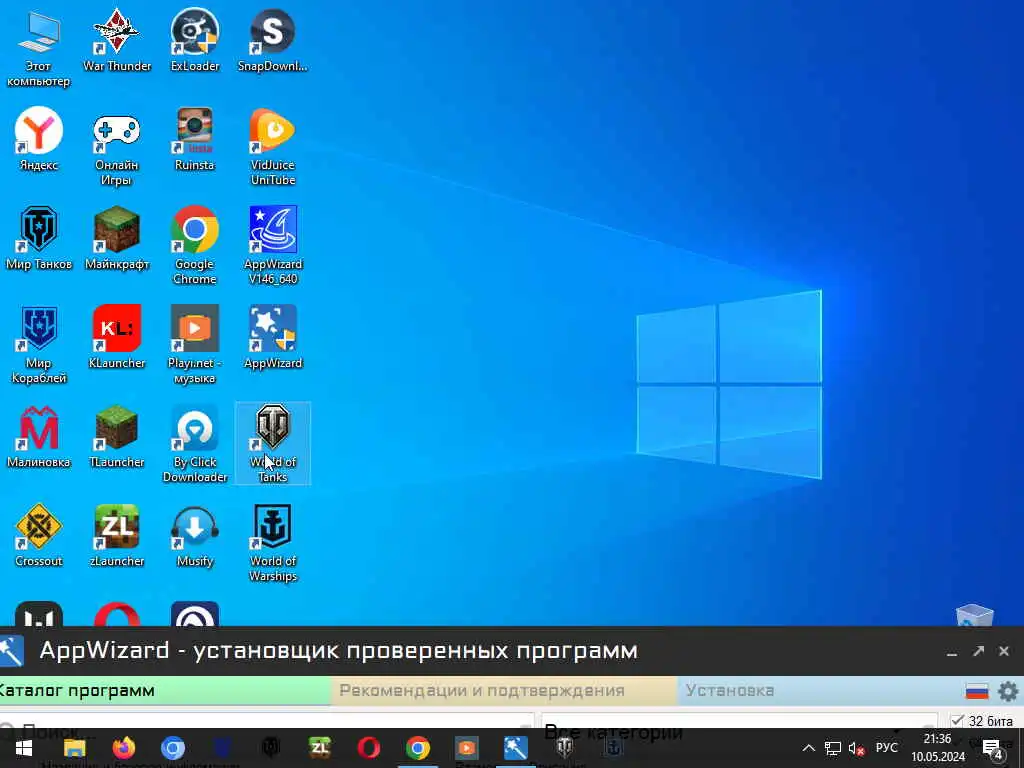Open the network tray icon
The image size is (1024, 768).
click(833, 748)
